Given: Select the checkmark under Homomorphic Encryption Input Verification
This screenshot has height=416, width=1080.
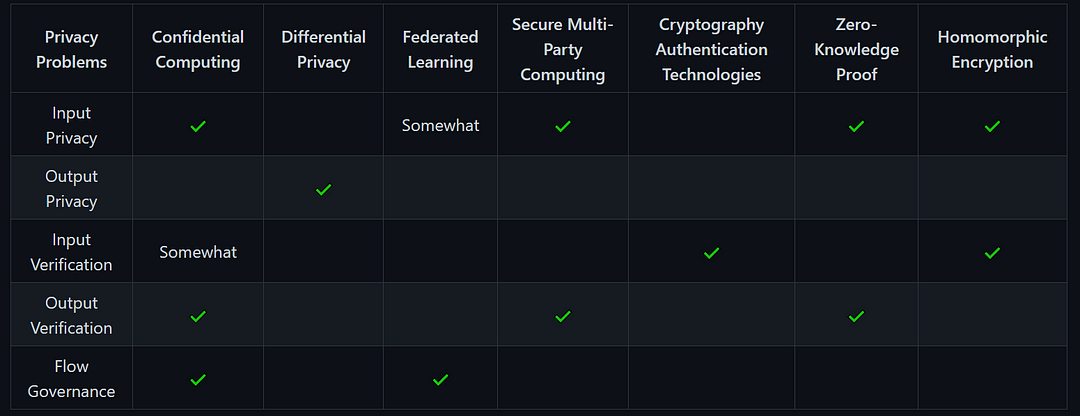Looking at the screenshot, I should coord(992,253).
